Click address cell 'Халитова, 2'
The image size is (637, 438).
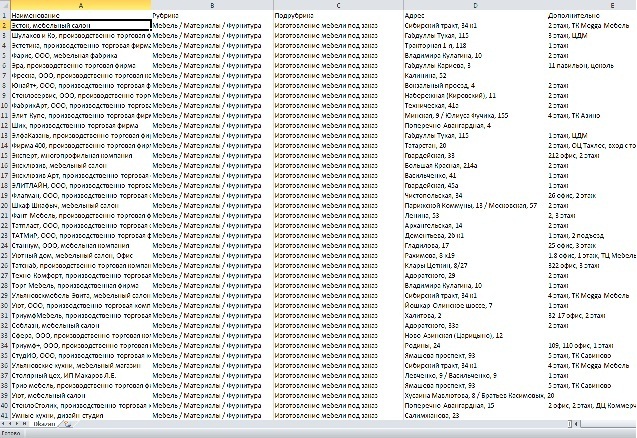tap(475, 315)
